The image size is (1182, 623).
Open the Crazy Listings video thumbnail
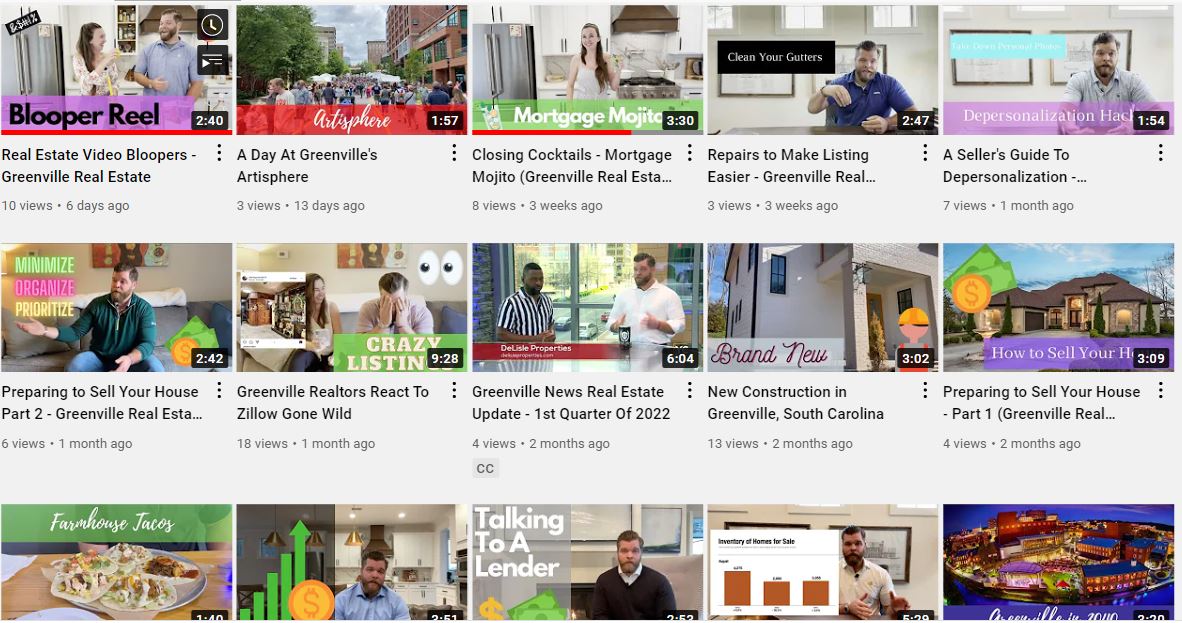click(x=351, y=307)
